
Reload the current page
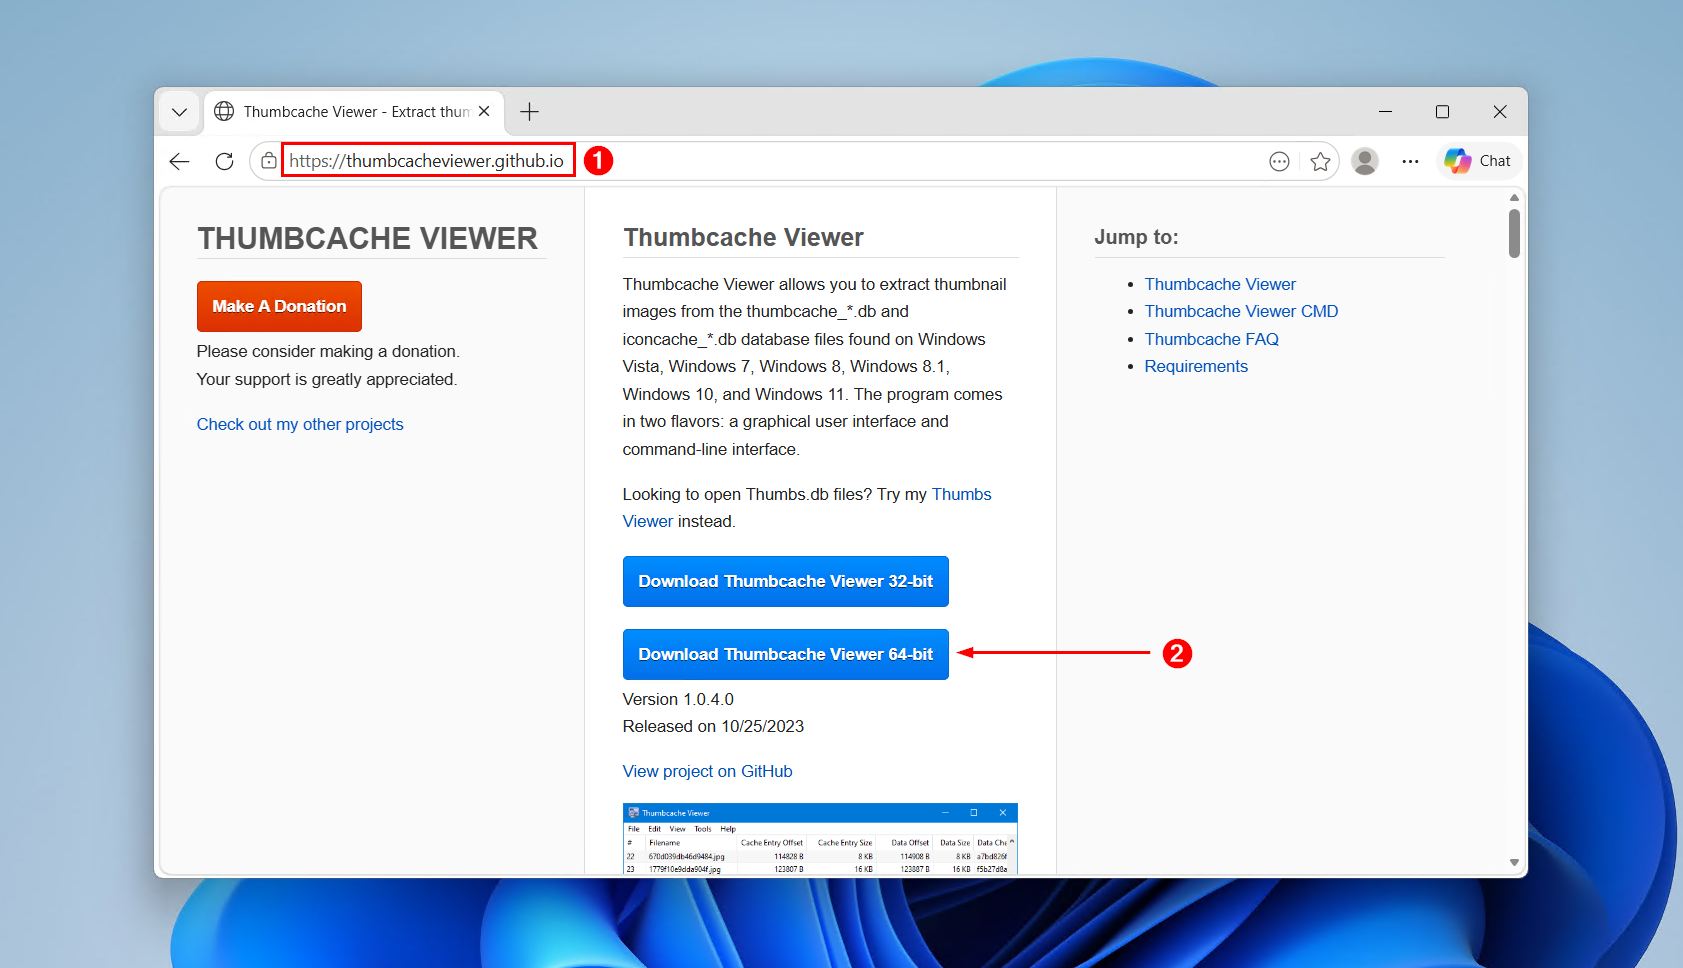pyautogui.click(x=224, y=161)
